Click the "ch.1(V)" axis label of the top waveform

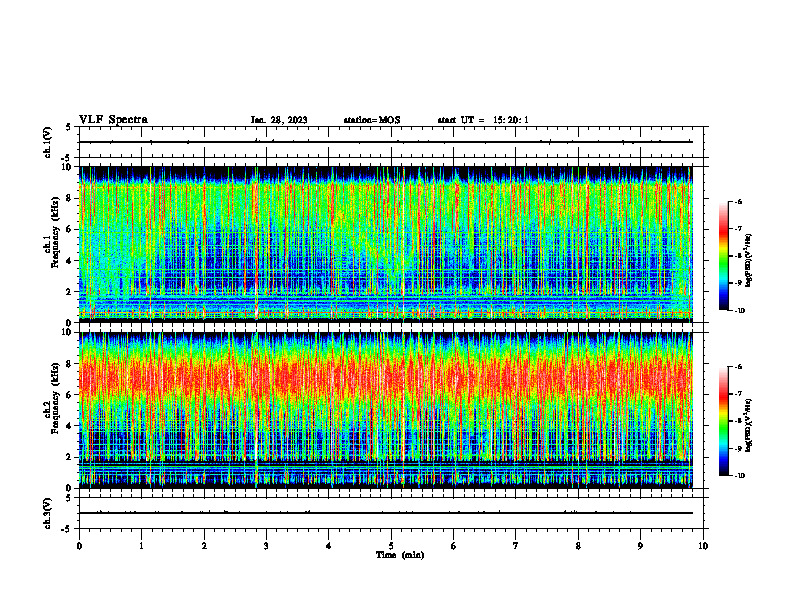pyautogui.click(x=48, y=142)
